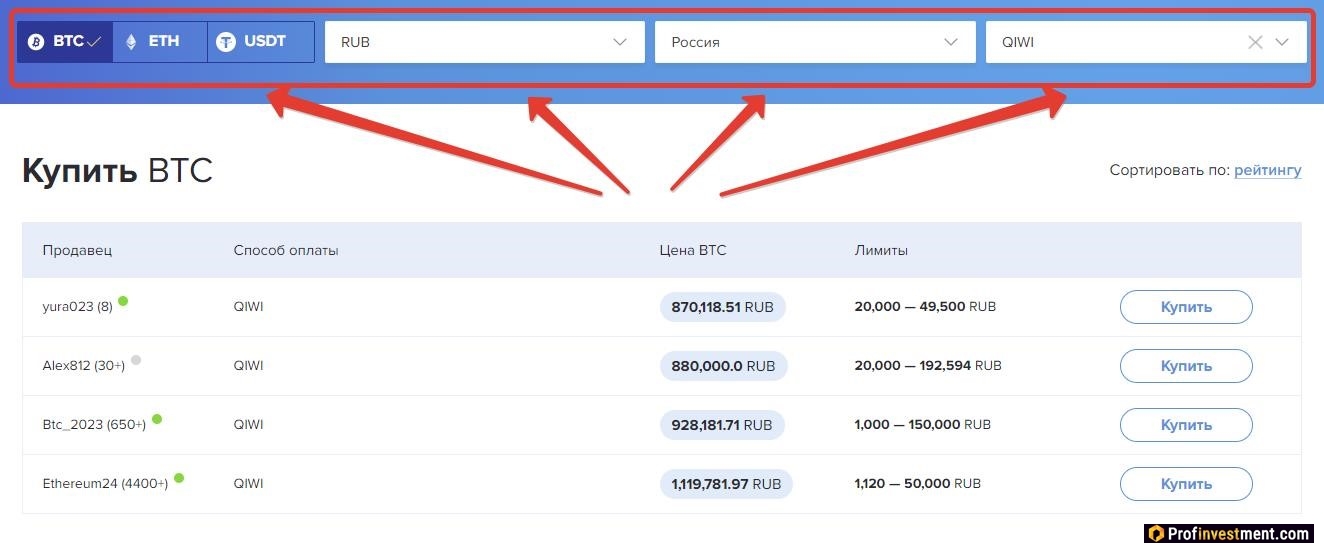This screenshot has width=1324, height=553.
Task: Sort offers by рейтингу link
Action: click(1268, 170)
